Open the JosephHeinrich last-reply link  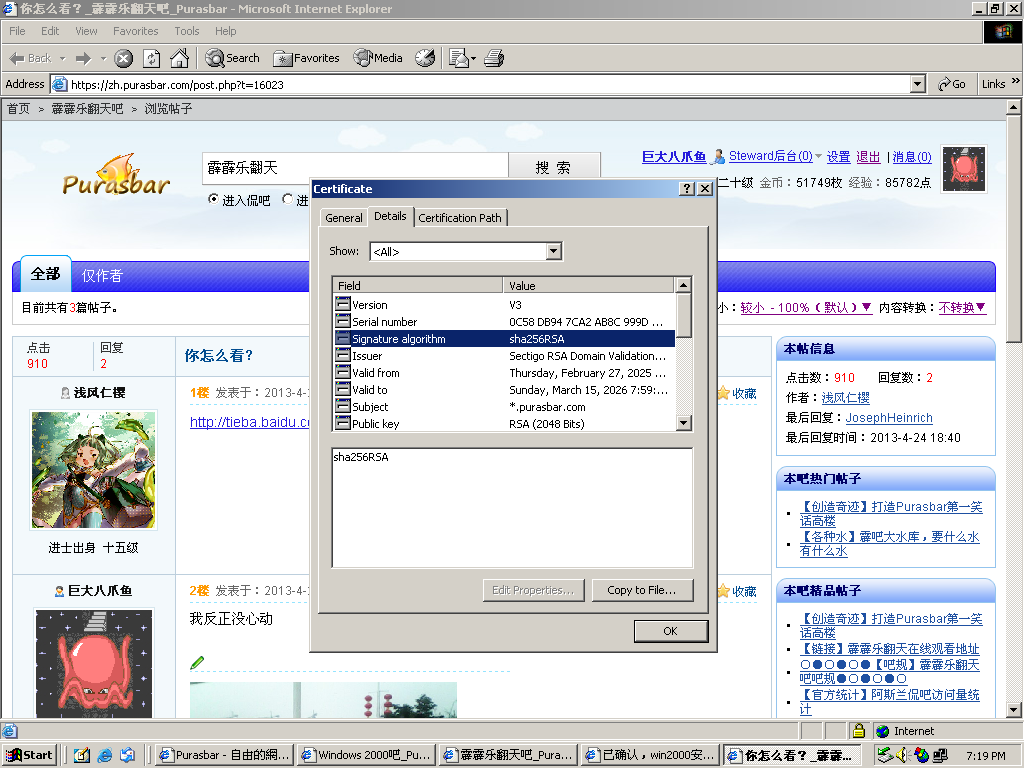(x=889, y=418)
